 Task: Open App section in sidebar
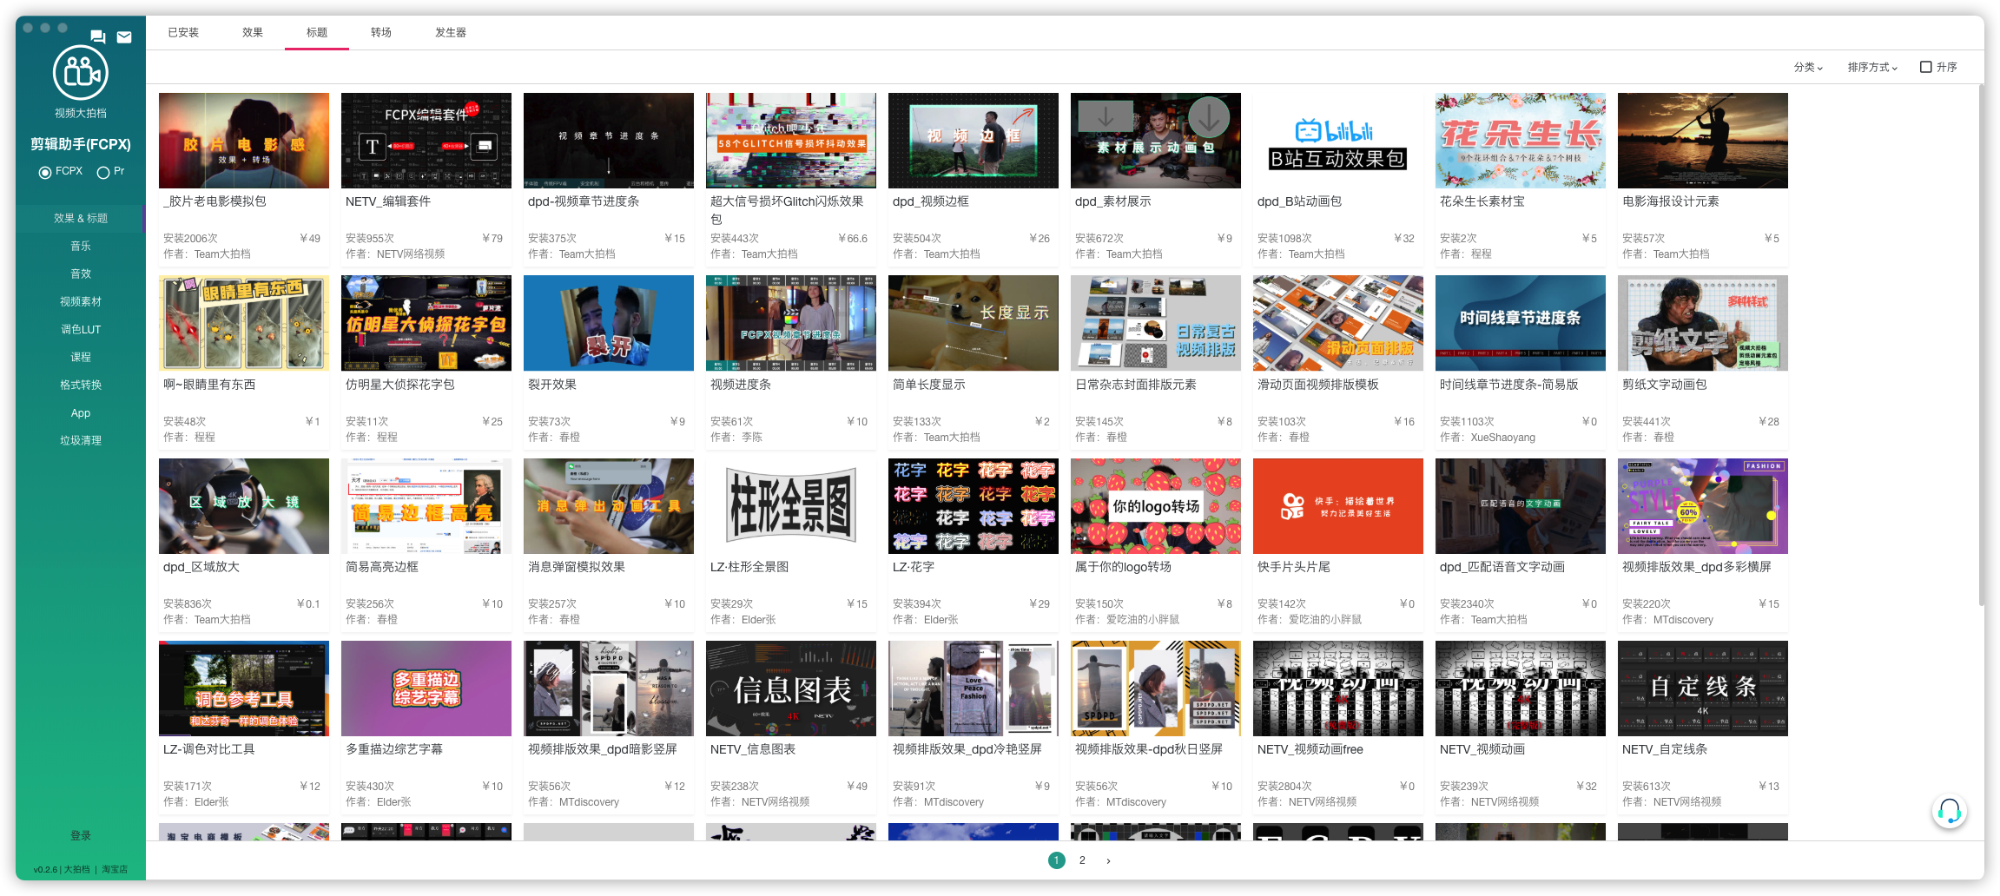point(80,413)
